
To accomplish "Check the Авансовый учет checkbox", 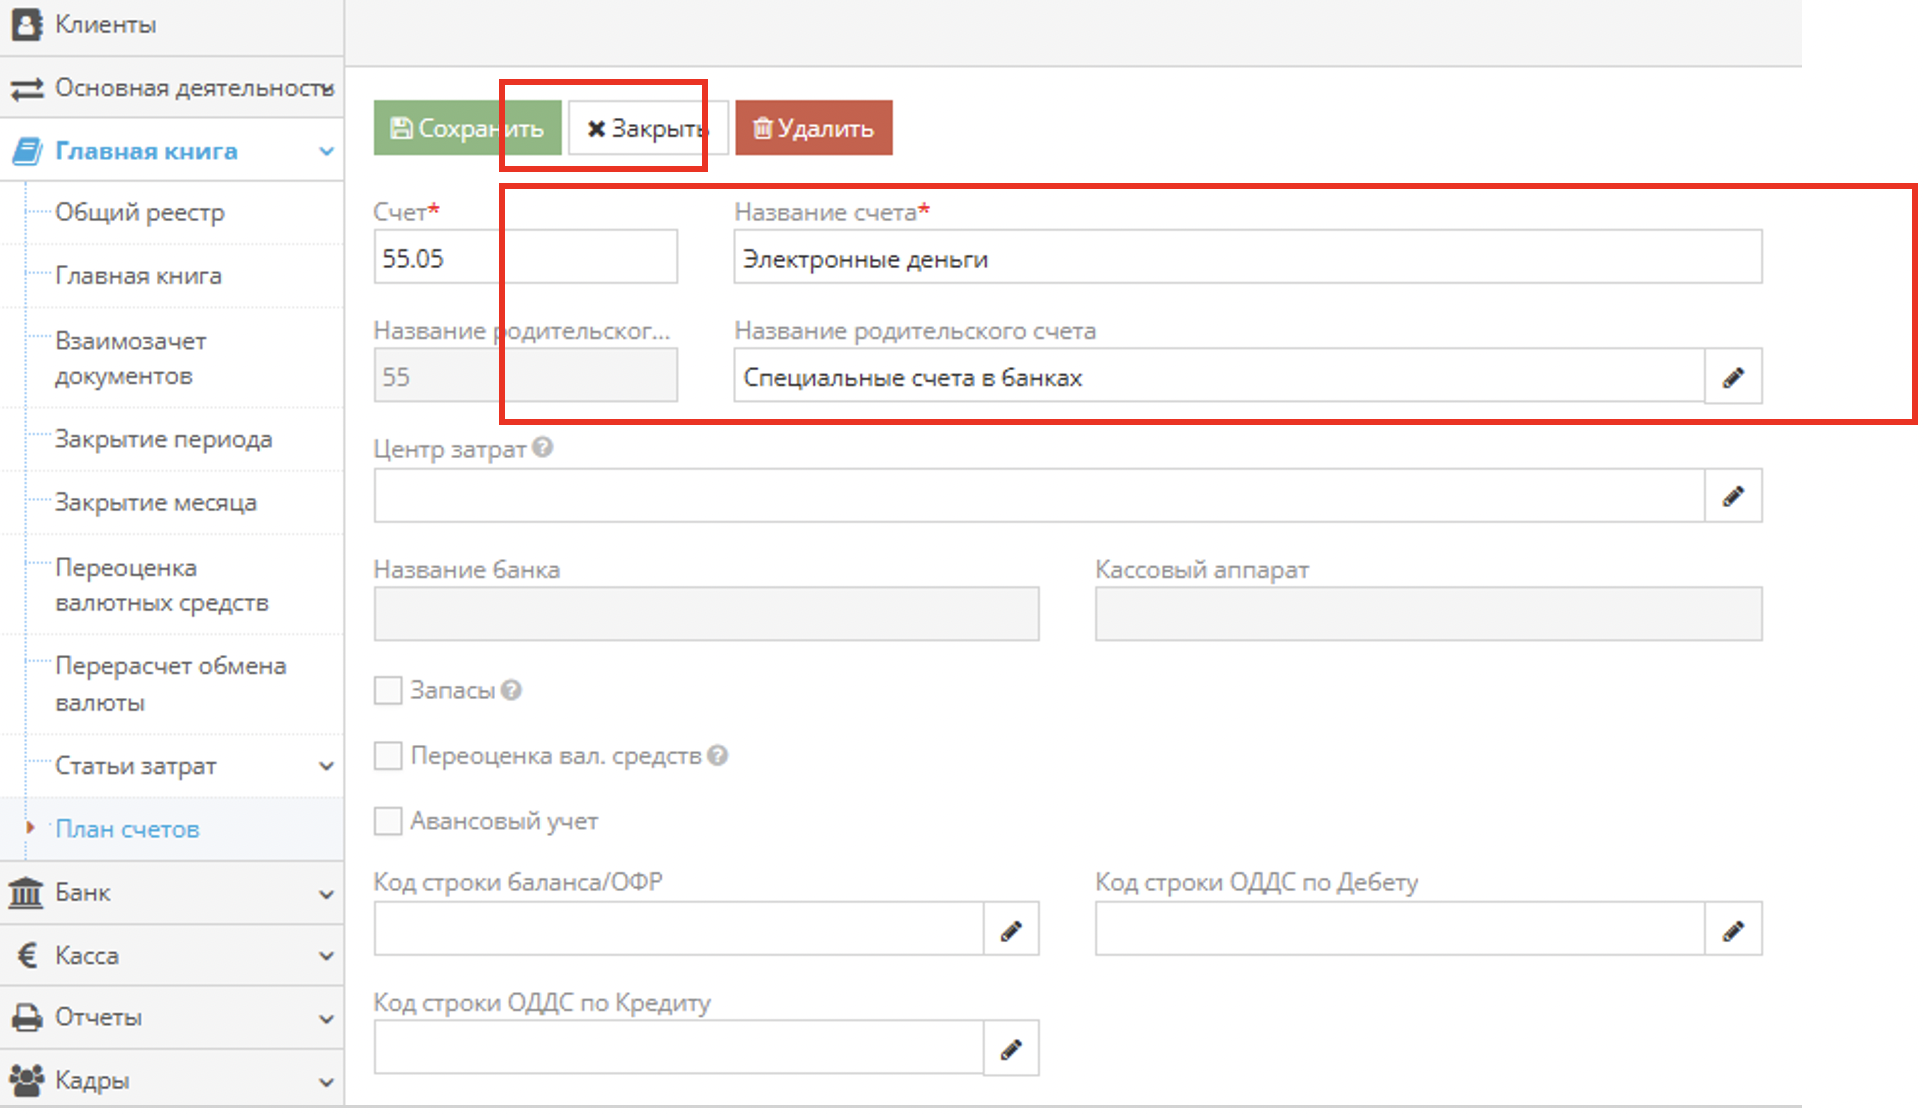I will (x=388, y=821).
